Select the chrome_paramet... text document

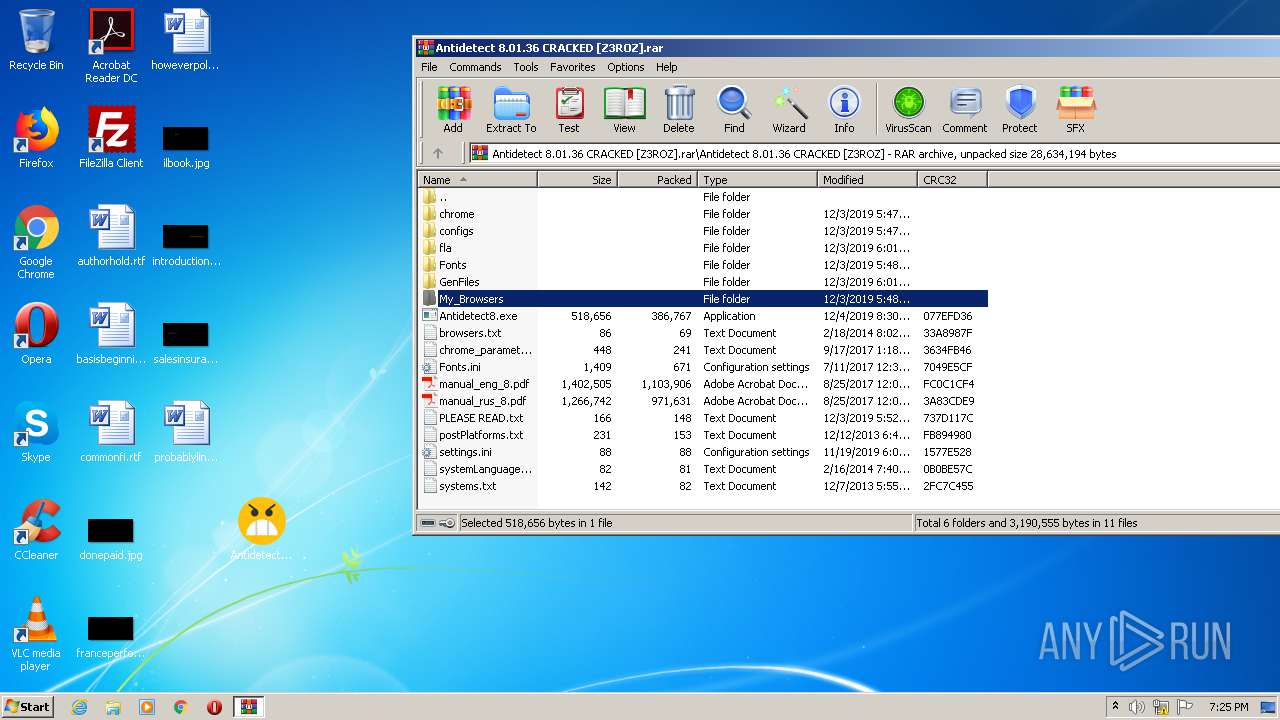pyautogui.click(x=702, y=350)
